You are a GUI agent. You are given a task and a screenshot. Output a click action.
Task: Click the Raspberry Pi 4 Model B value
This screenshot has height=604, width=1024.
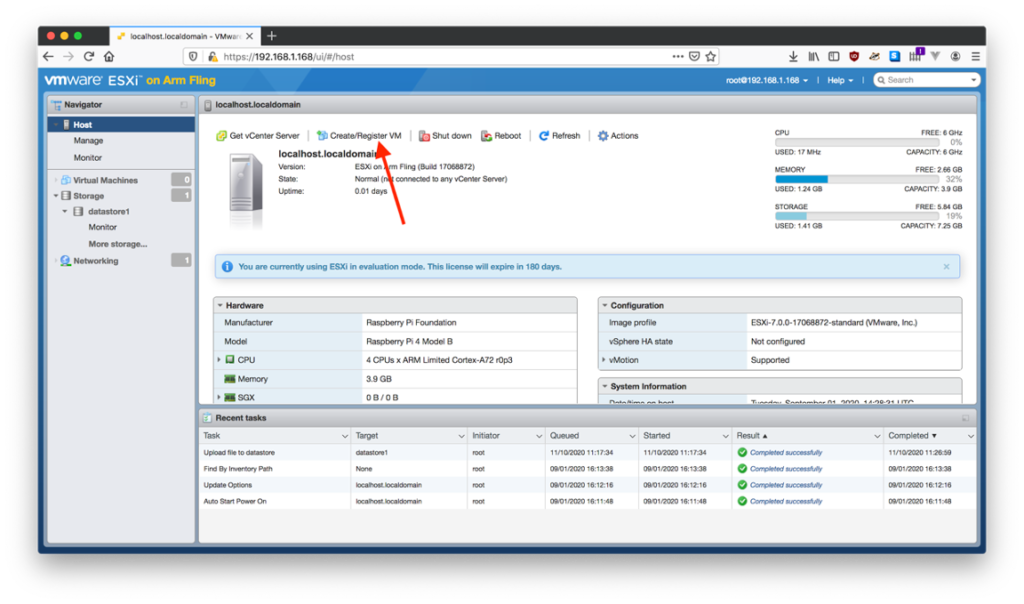tap(409, 342)
